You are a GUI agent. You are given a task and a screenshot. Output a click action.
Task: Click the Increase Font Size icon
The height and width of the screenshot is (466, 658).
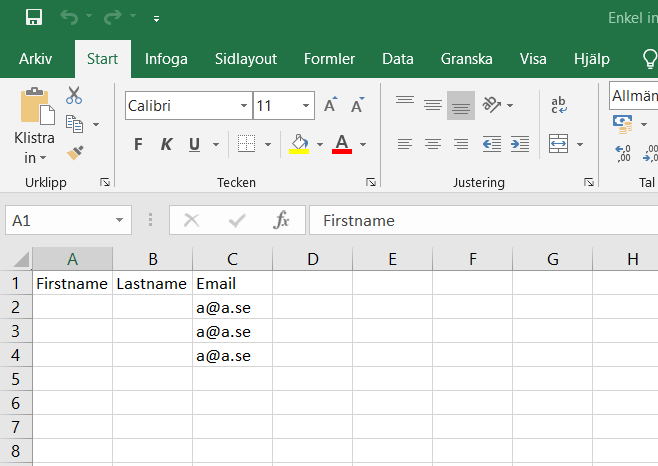(x=331, y=105)
